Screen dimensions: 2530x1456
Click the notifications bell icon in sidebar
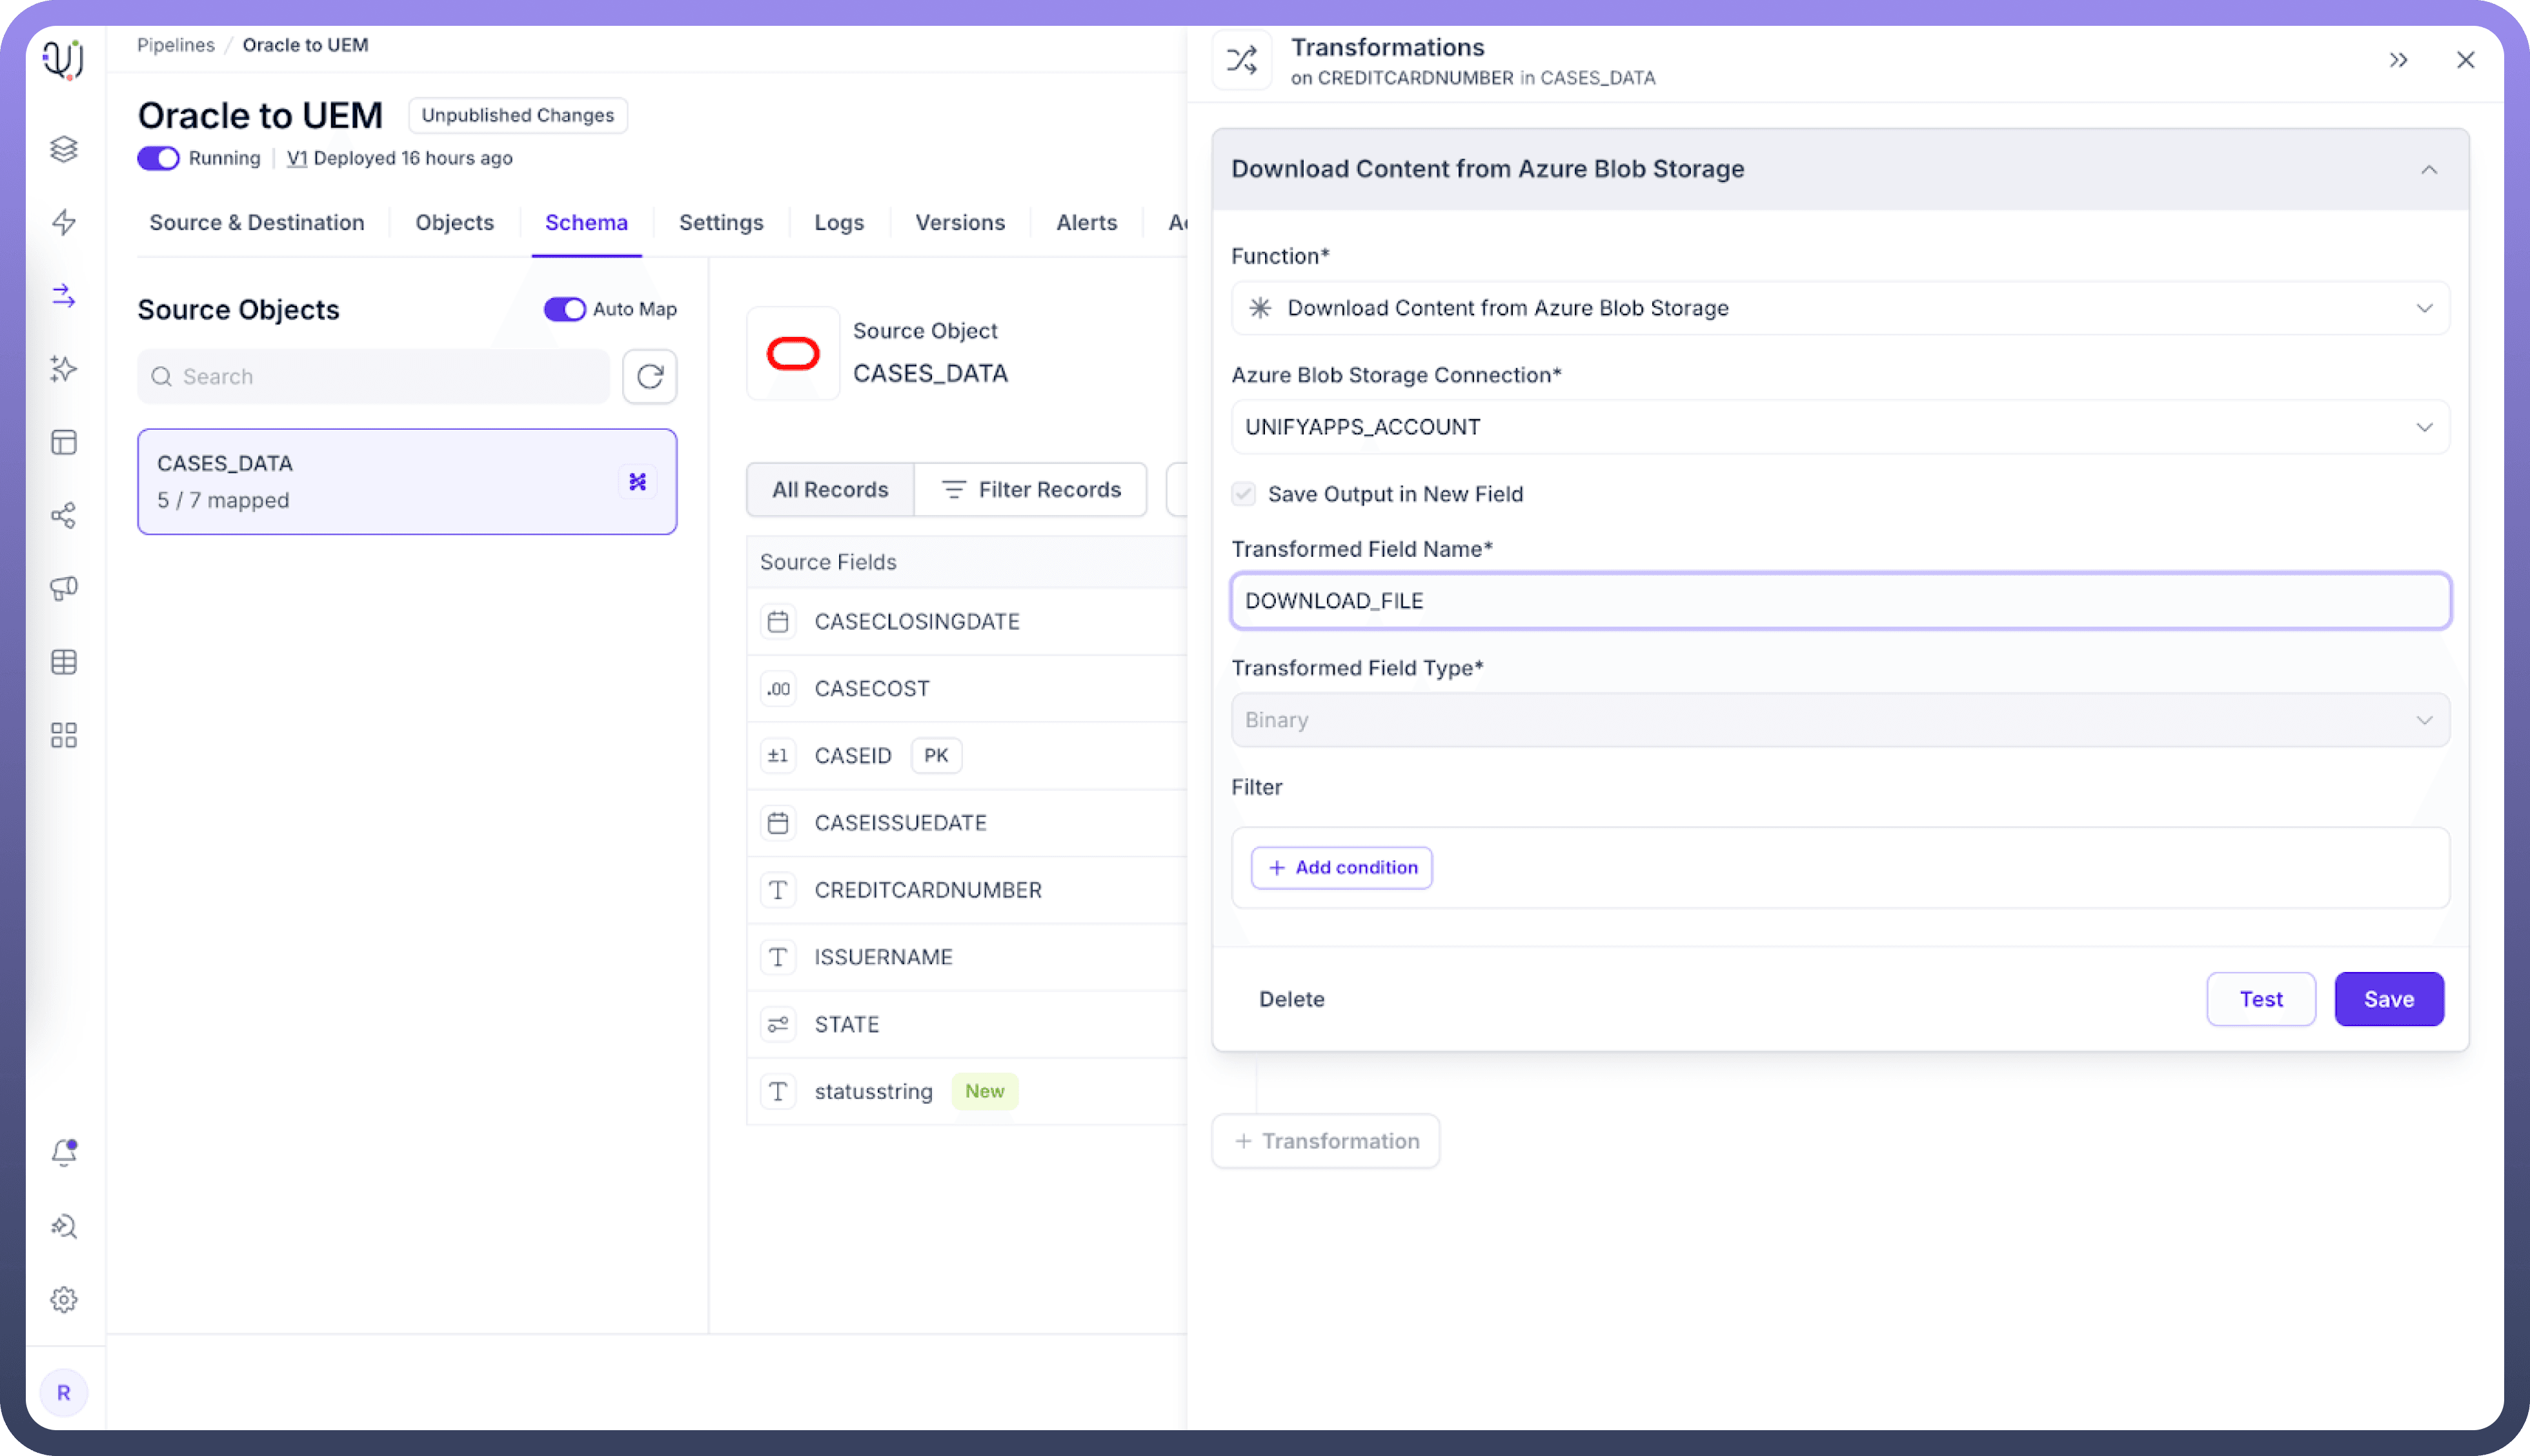pyautogui.click(x=64, y=1152)
